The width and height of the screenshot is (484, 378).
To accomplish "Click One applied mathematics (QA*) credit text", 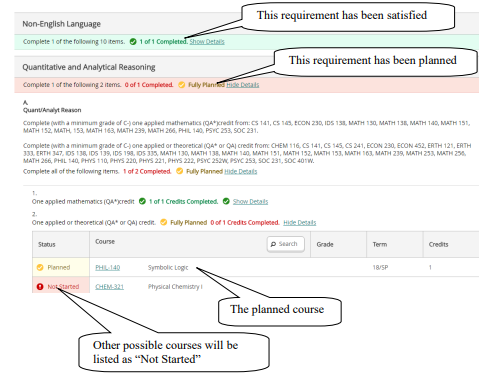I will (x=83, y=202).
